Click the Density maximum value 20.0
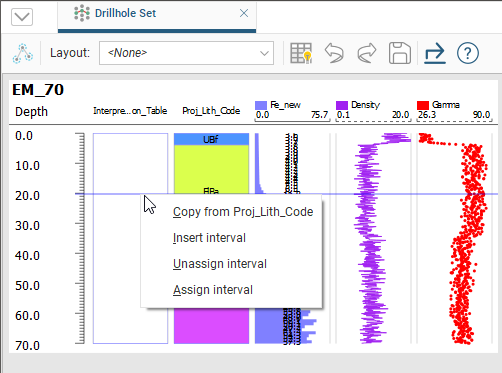The image size is (502, 373). 400,115
